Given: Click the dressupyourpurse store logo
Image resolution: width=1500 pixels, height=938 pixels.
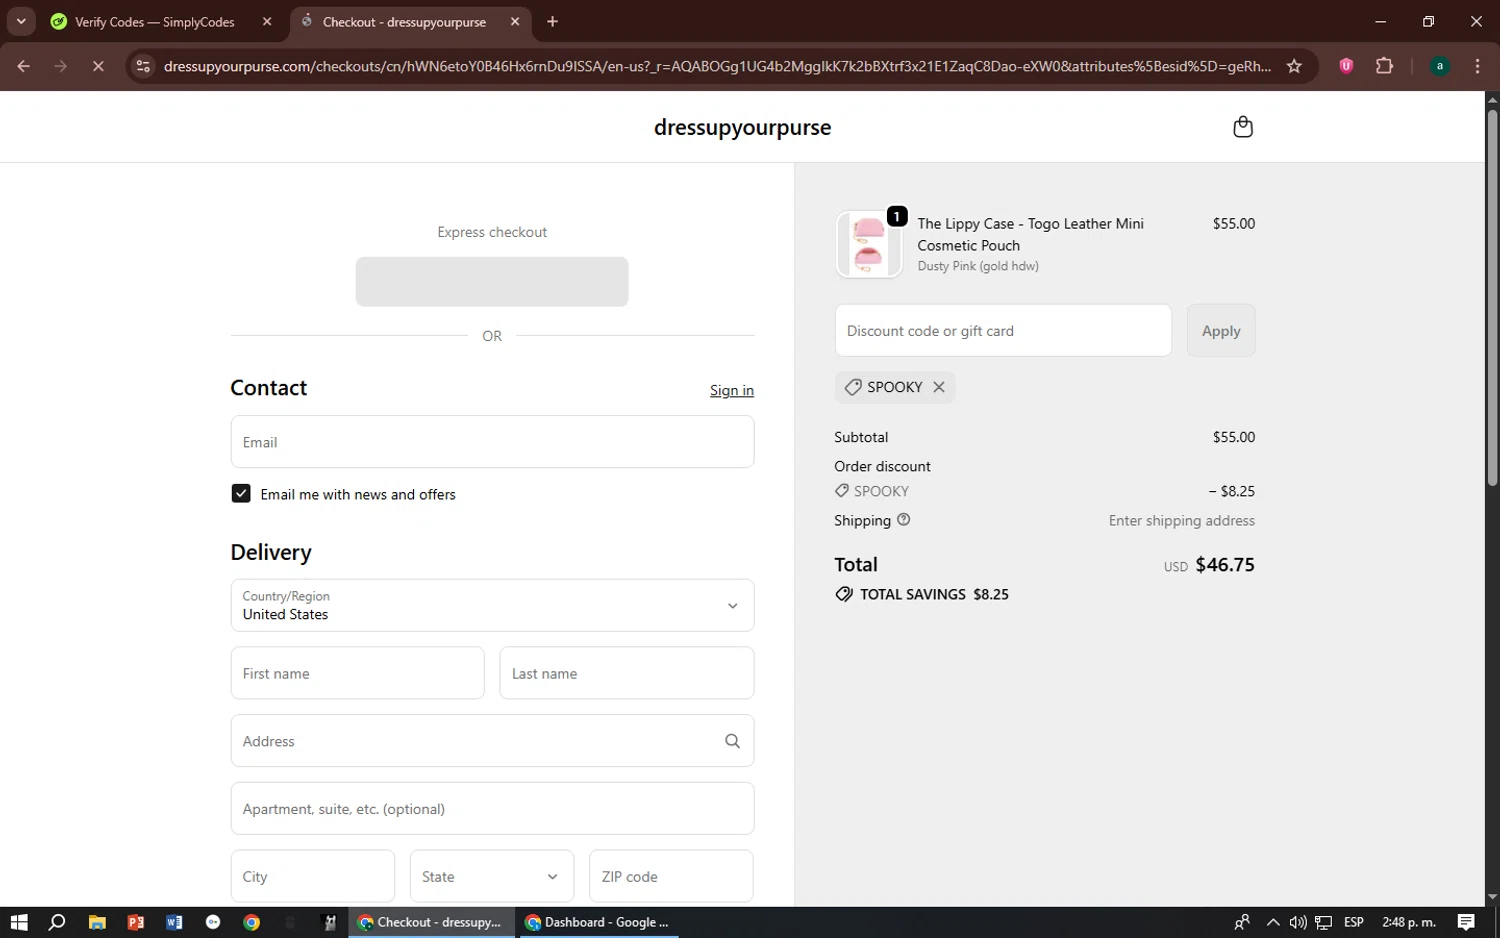Looking at the screenshot, I should 743,127.
